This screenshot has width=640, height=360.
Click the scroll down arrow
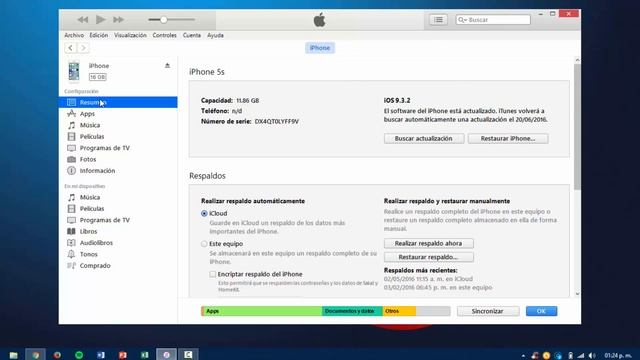click(577, 294)
